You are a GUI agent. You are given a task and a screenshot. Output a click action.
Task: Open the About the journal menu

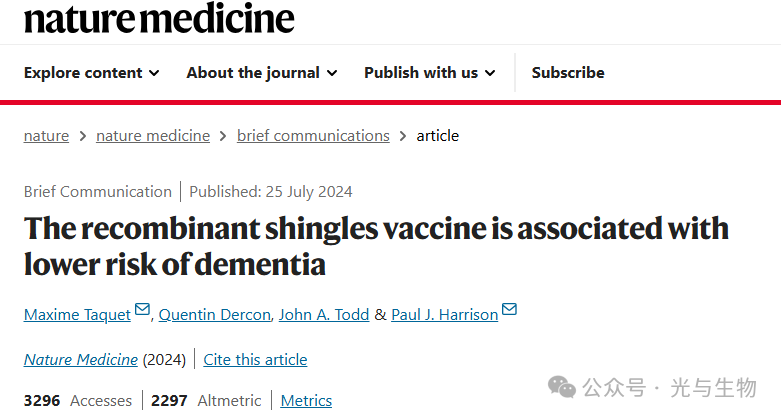(253, 72)
